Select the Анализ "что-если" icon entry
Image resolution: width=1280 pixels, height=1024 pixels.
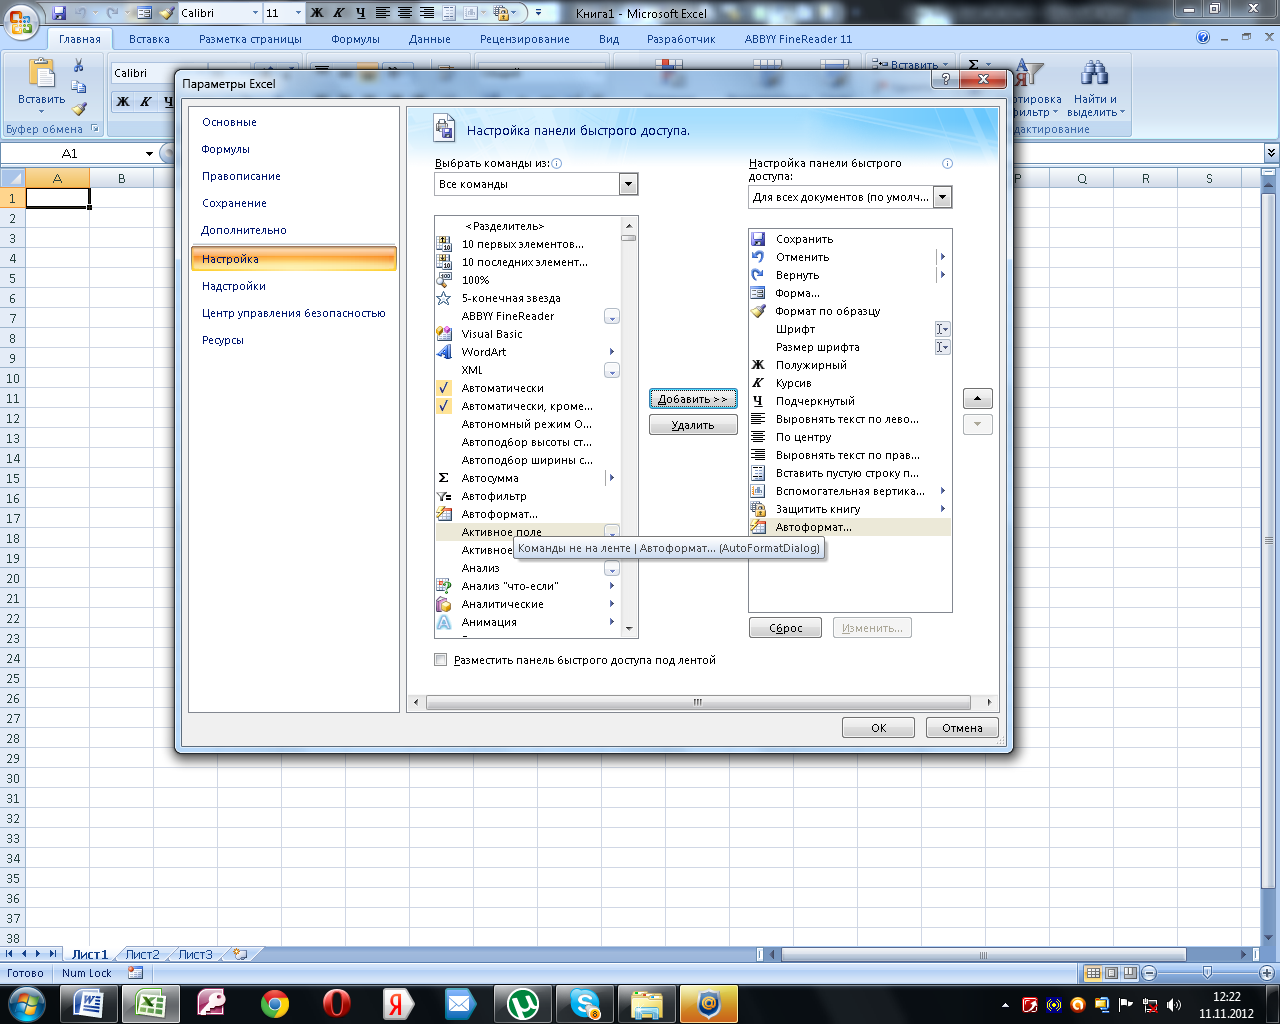click(444, 586)
